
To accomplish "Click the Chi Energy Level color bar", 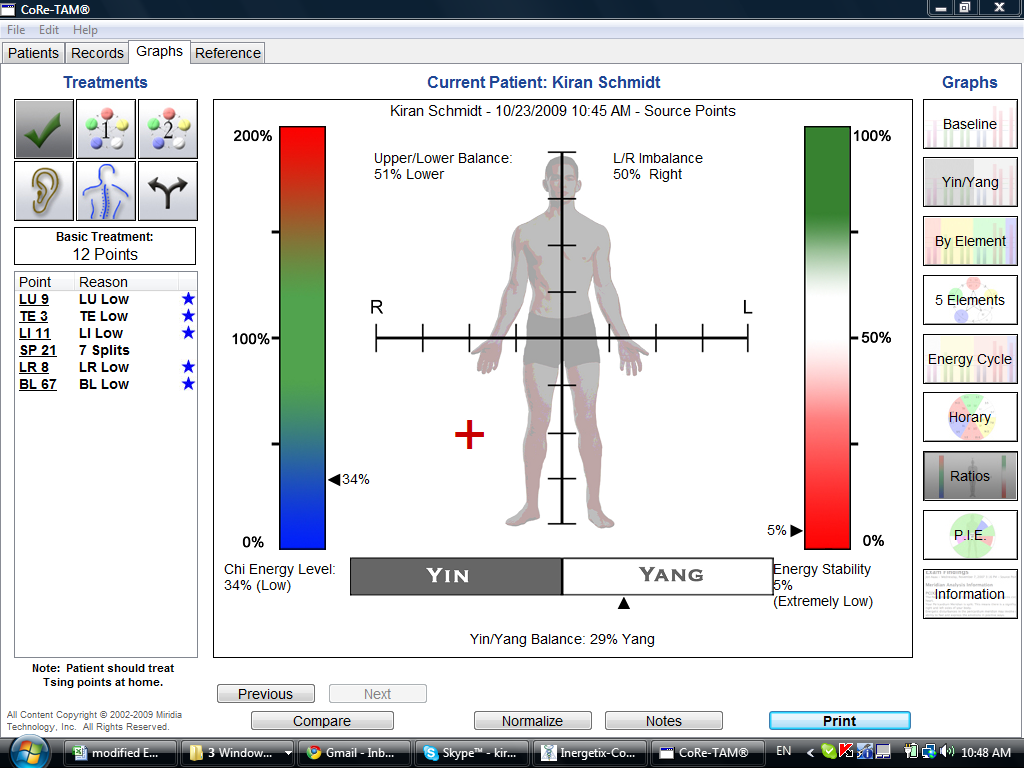I will coord(302,338).
